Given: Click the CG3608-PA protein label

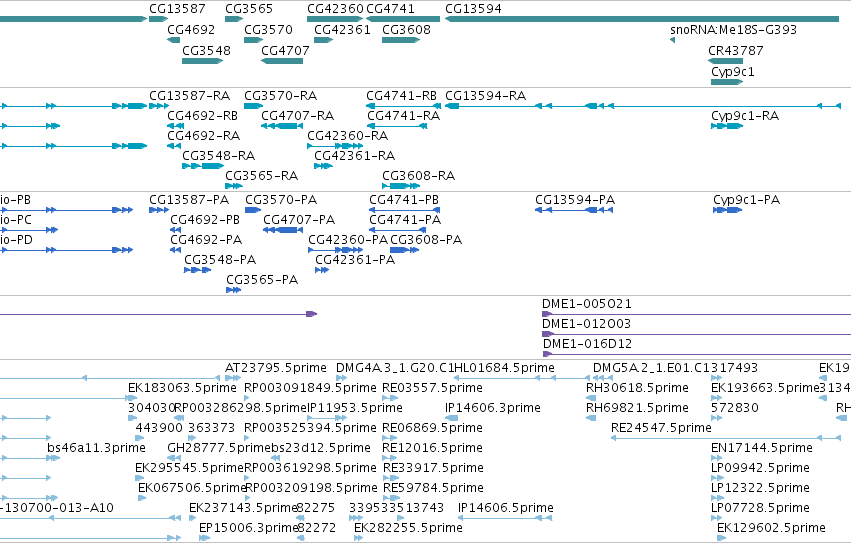Looking at the screenshot, I should pyautogui.click(x=426, y=240).
